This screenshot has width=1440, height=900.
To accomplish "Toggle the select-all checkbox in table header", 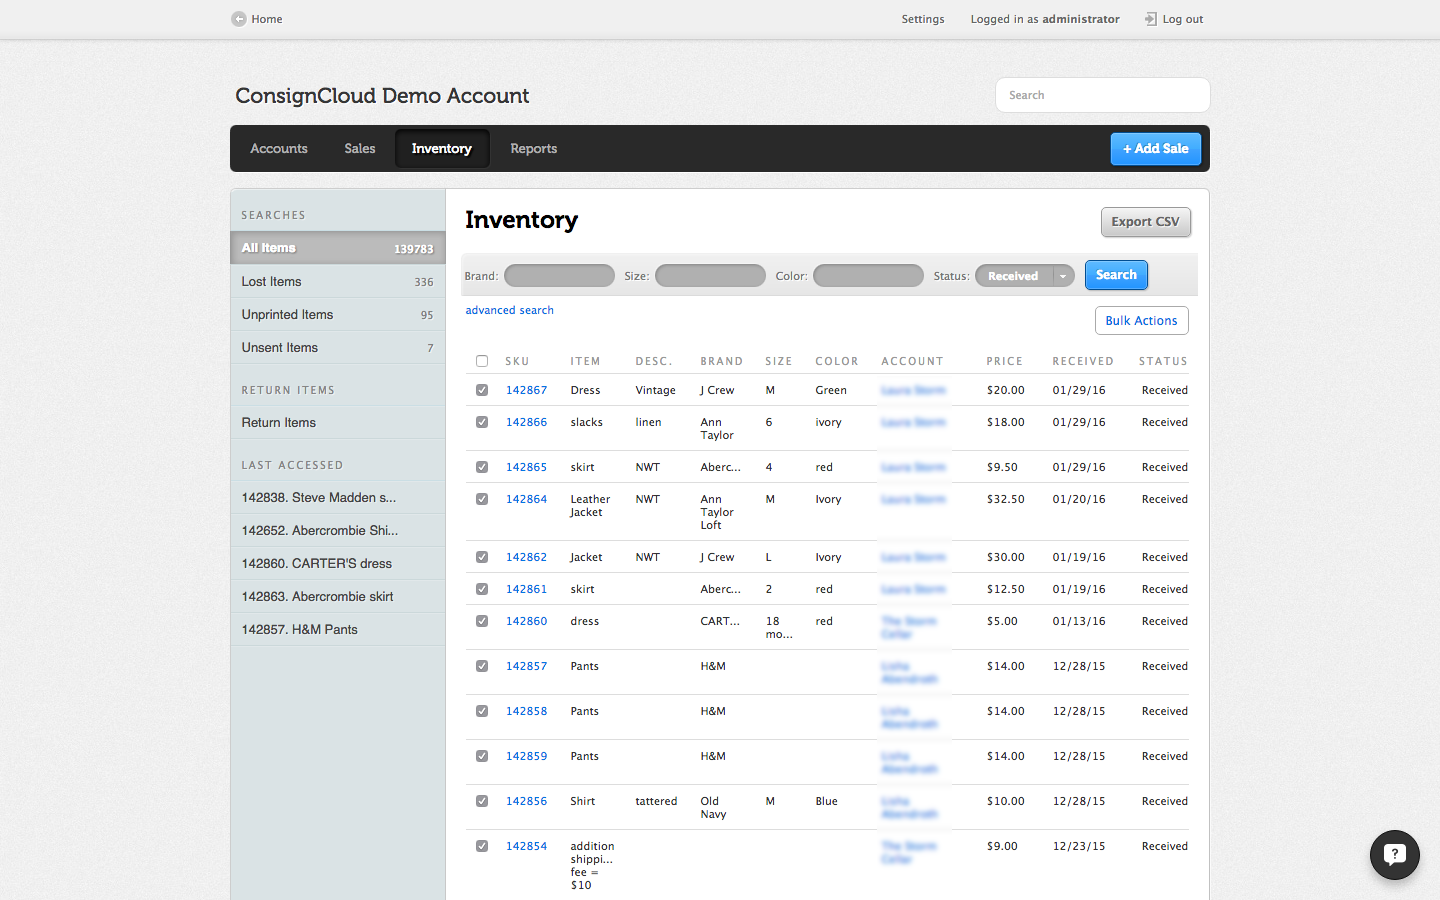I will coord(482,361).
